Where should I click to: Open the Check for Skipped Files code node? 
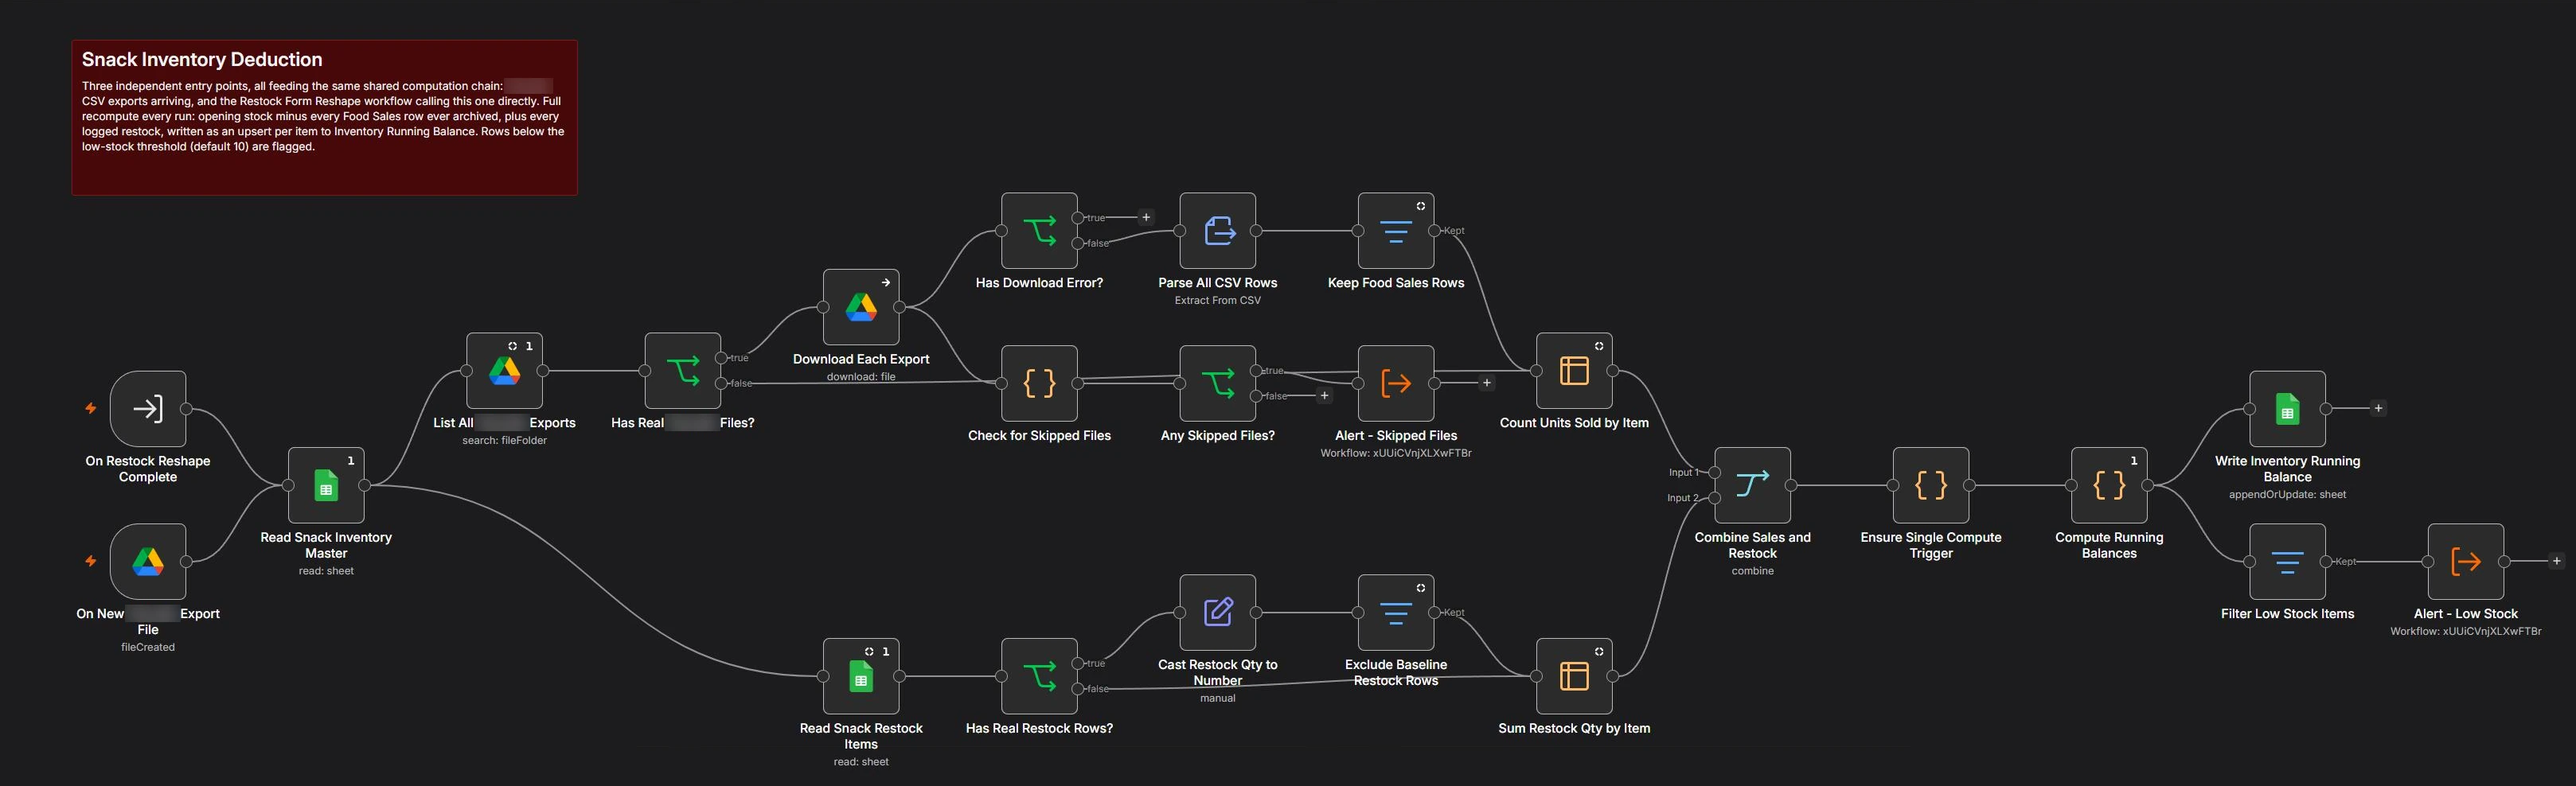(1039, 383)
